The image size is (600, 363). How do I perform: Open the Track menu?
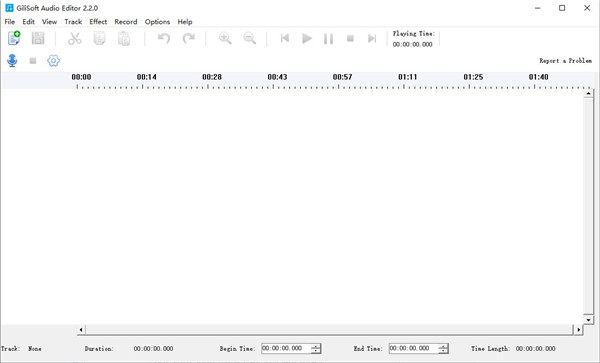pos(73,22)
